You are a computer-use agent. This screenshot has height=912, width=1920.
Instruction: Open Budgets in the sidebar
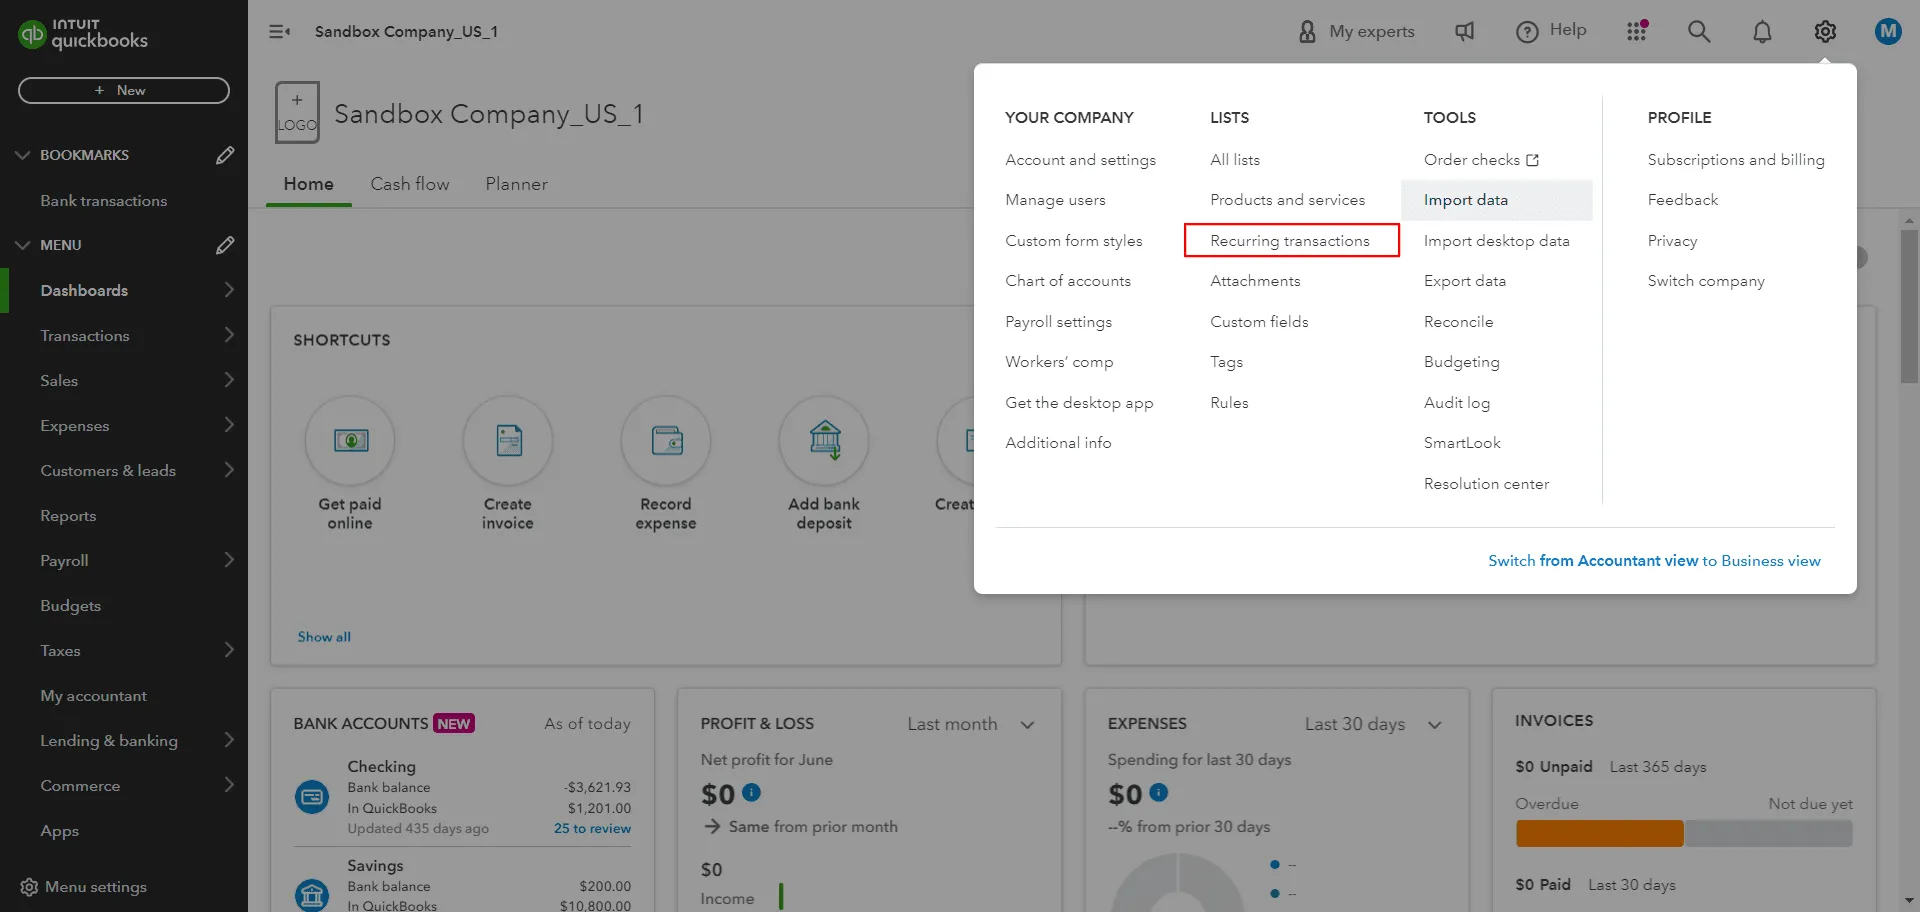70,606
